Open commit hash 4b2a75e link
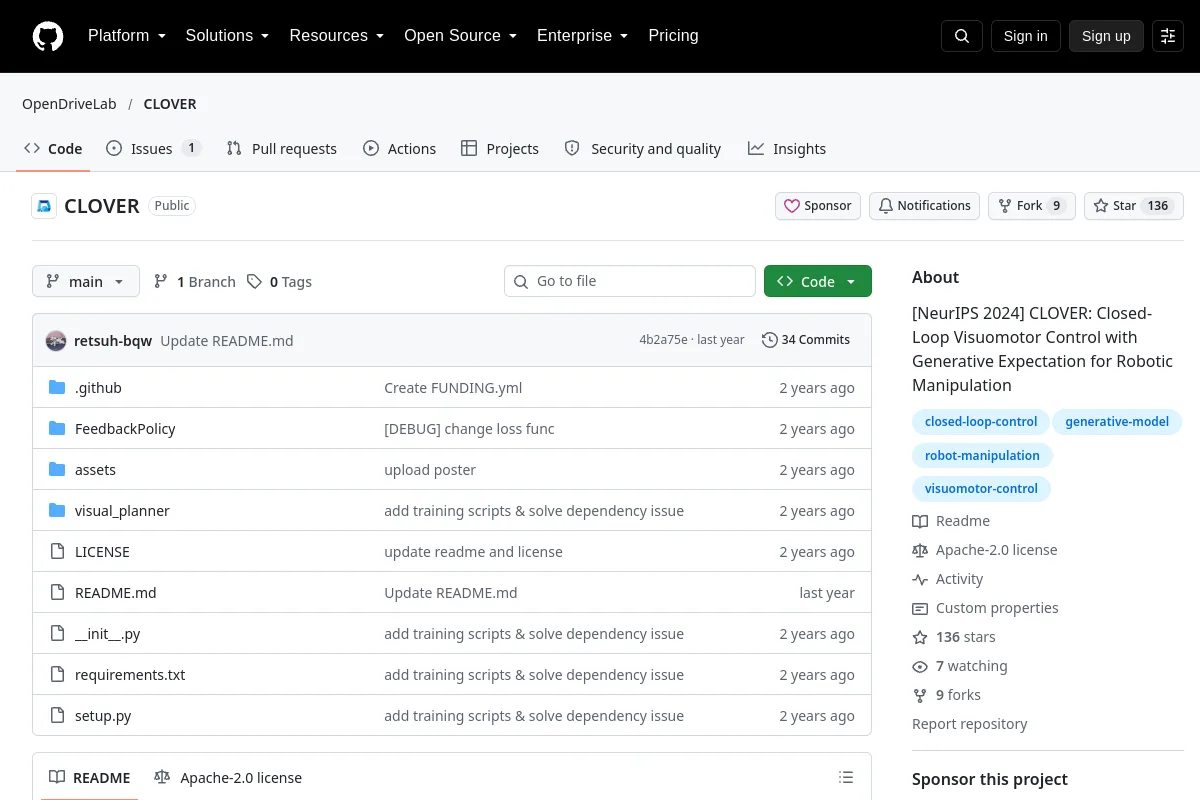This screenshot has width=1200, height=800. pos(663,340)
